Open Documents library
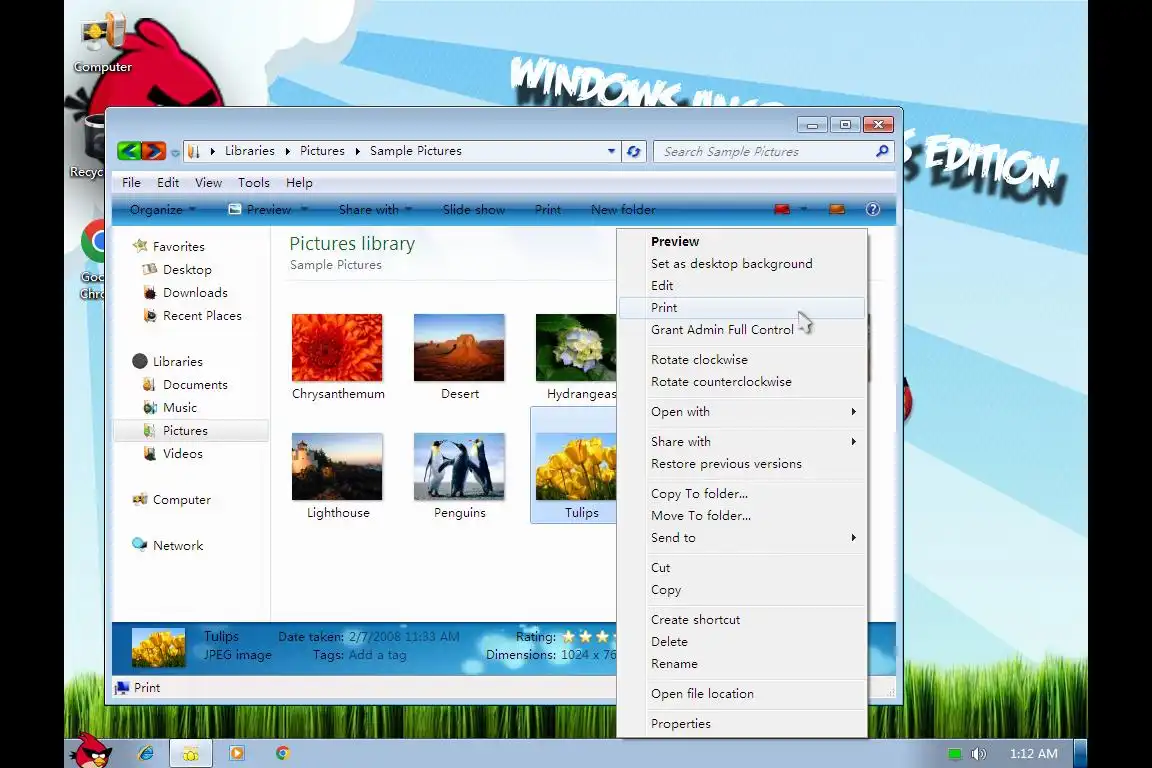 [195, 384]
